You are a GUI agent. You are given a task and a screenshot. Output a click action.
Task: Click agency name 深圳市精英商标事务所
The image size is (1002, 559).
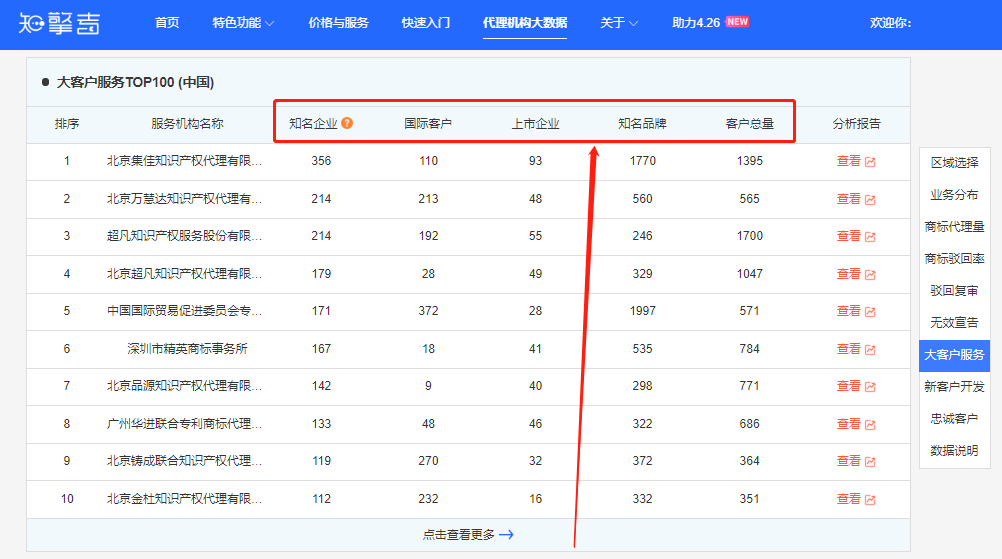[x=187, y=348]
